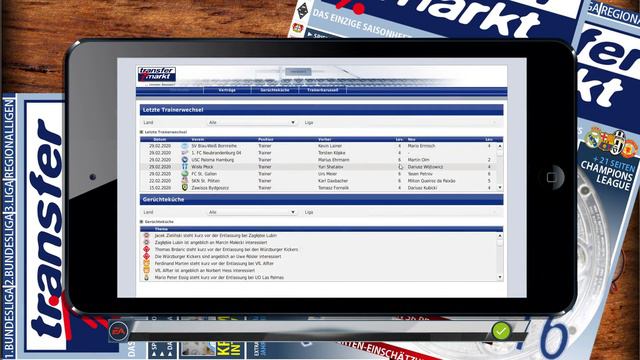Click the SV Blau-Weiß Bornreihe club crest
The height and width of the screenshot is (360, 640).
[x=184, y=146]
